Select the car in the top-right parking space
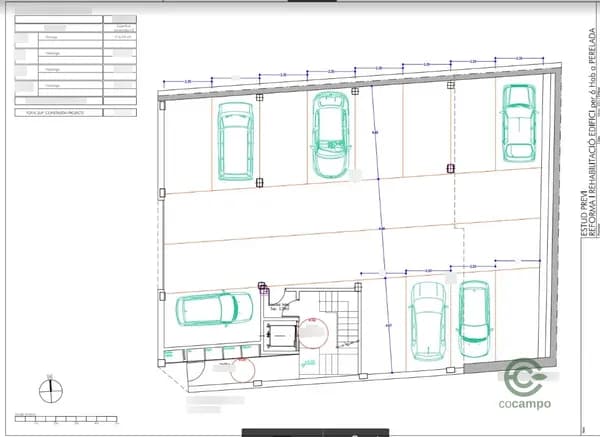The image size is (600, 437). [x=519, y=121]
